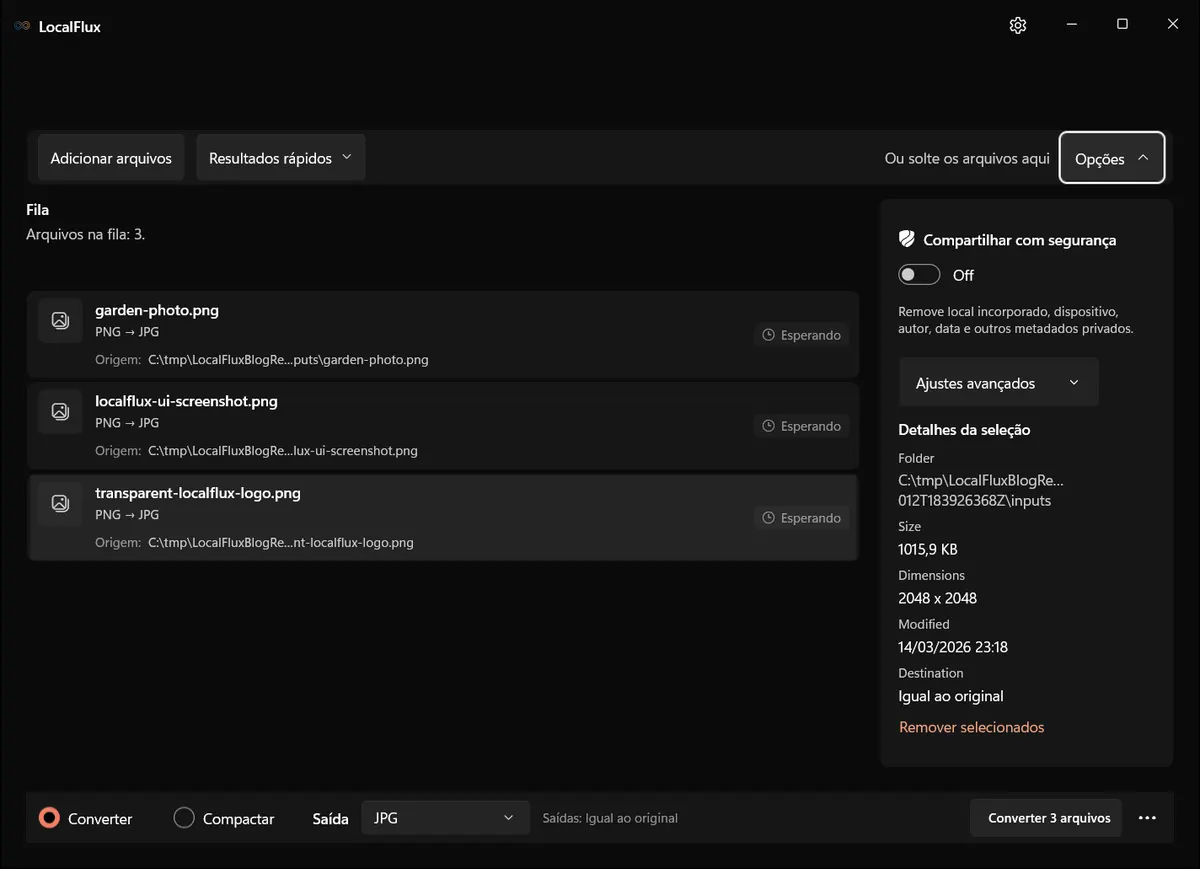
Task: Click the 2048 x 2048 dimensions value
Action: point(938,598)
